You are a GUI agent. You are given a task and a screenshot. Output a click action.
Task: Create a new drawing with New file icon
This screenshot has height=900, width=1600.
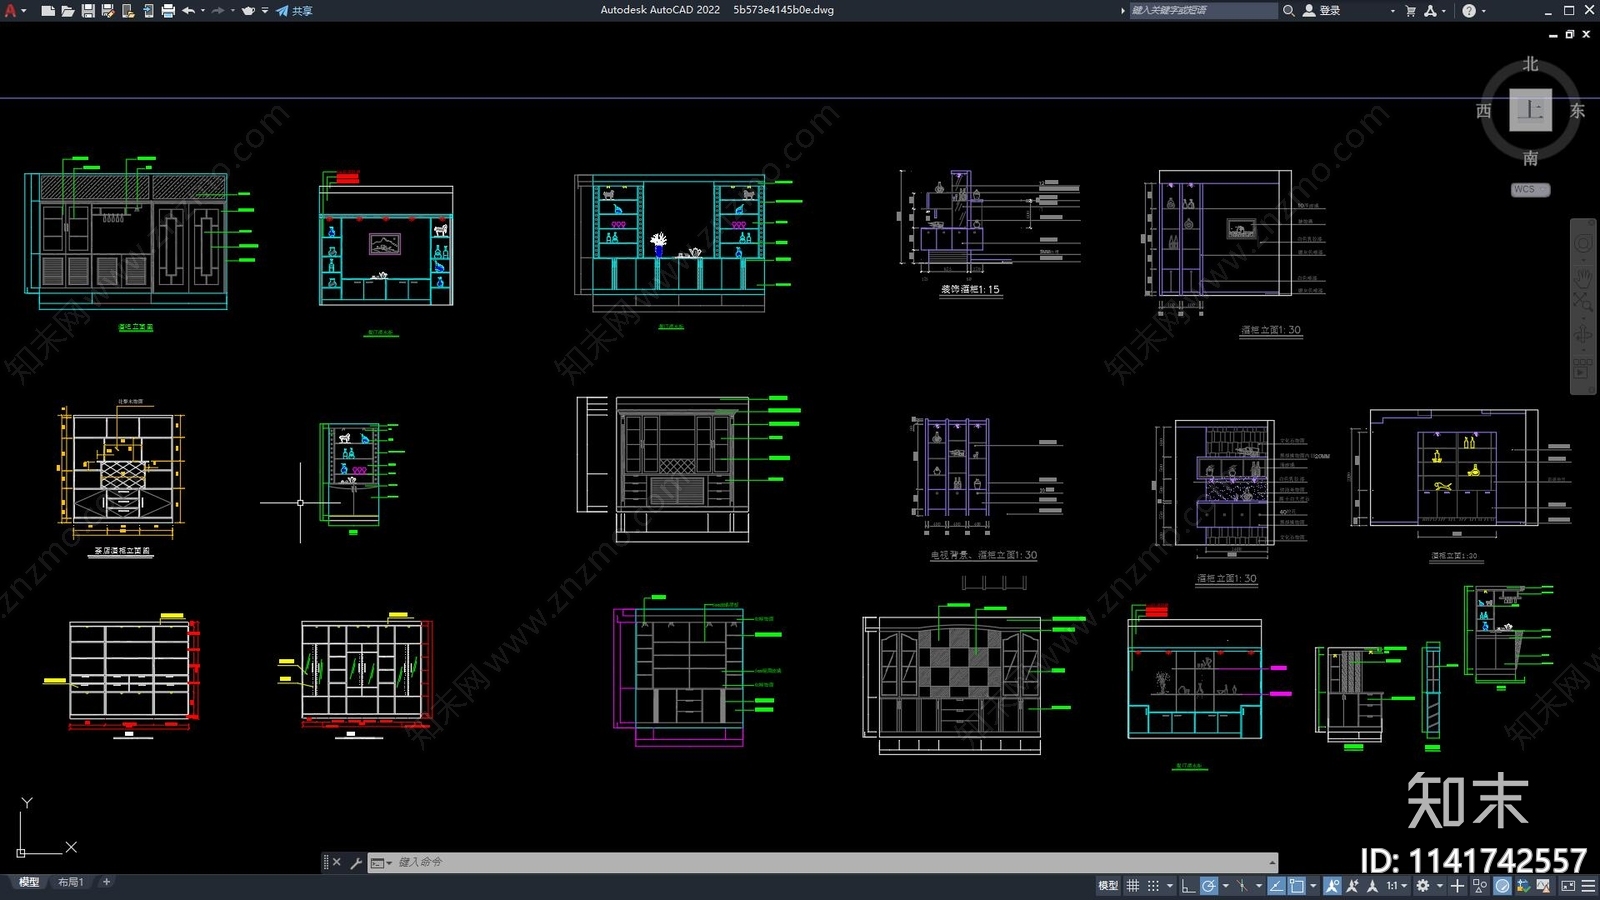click(x=48, y=11)
